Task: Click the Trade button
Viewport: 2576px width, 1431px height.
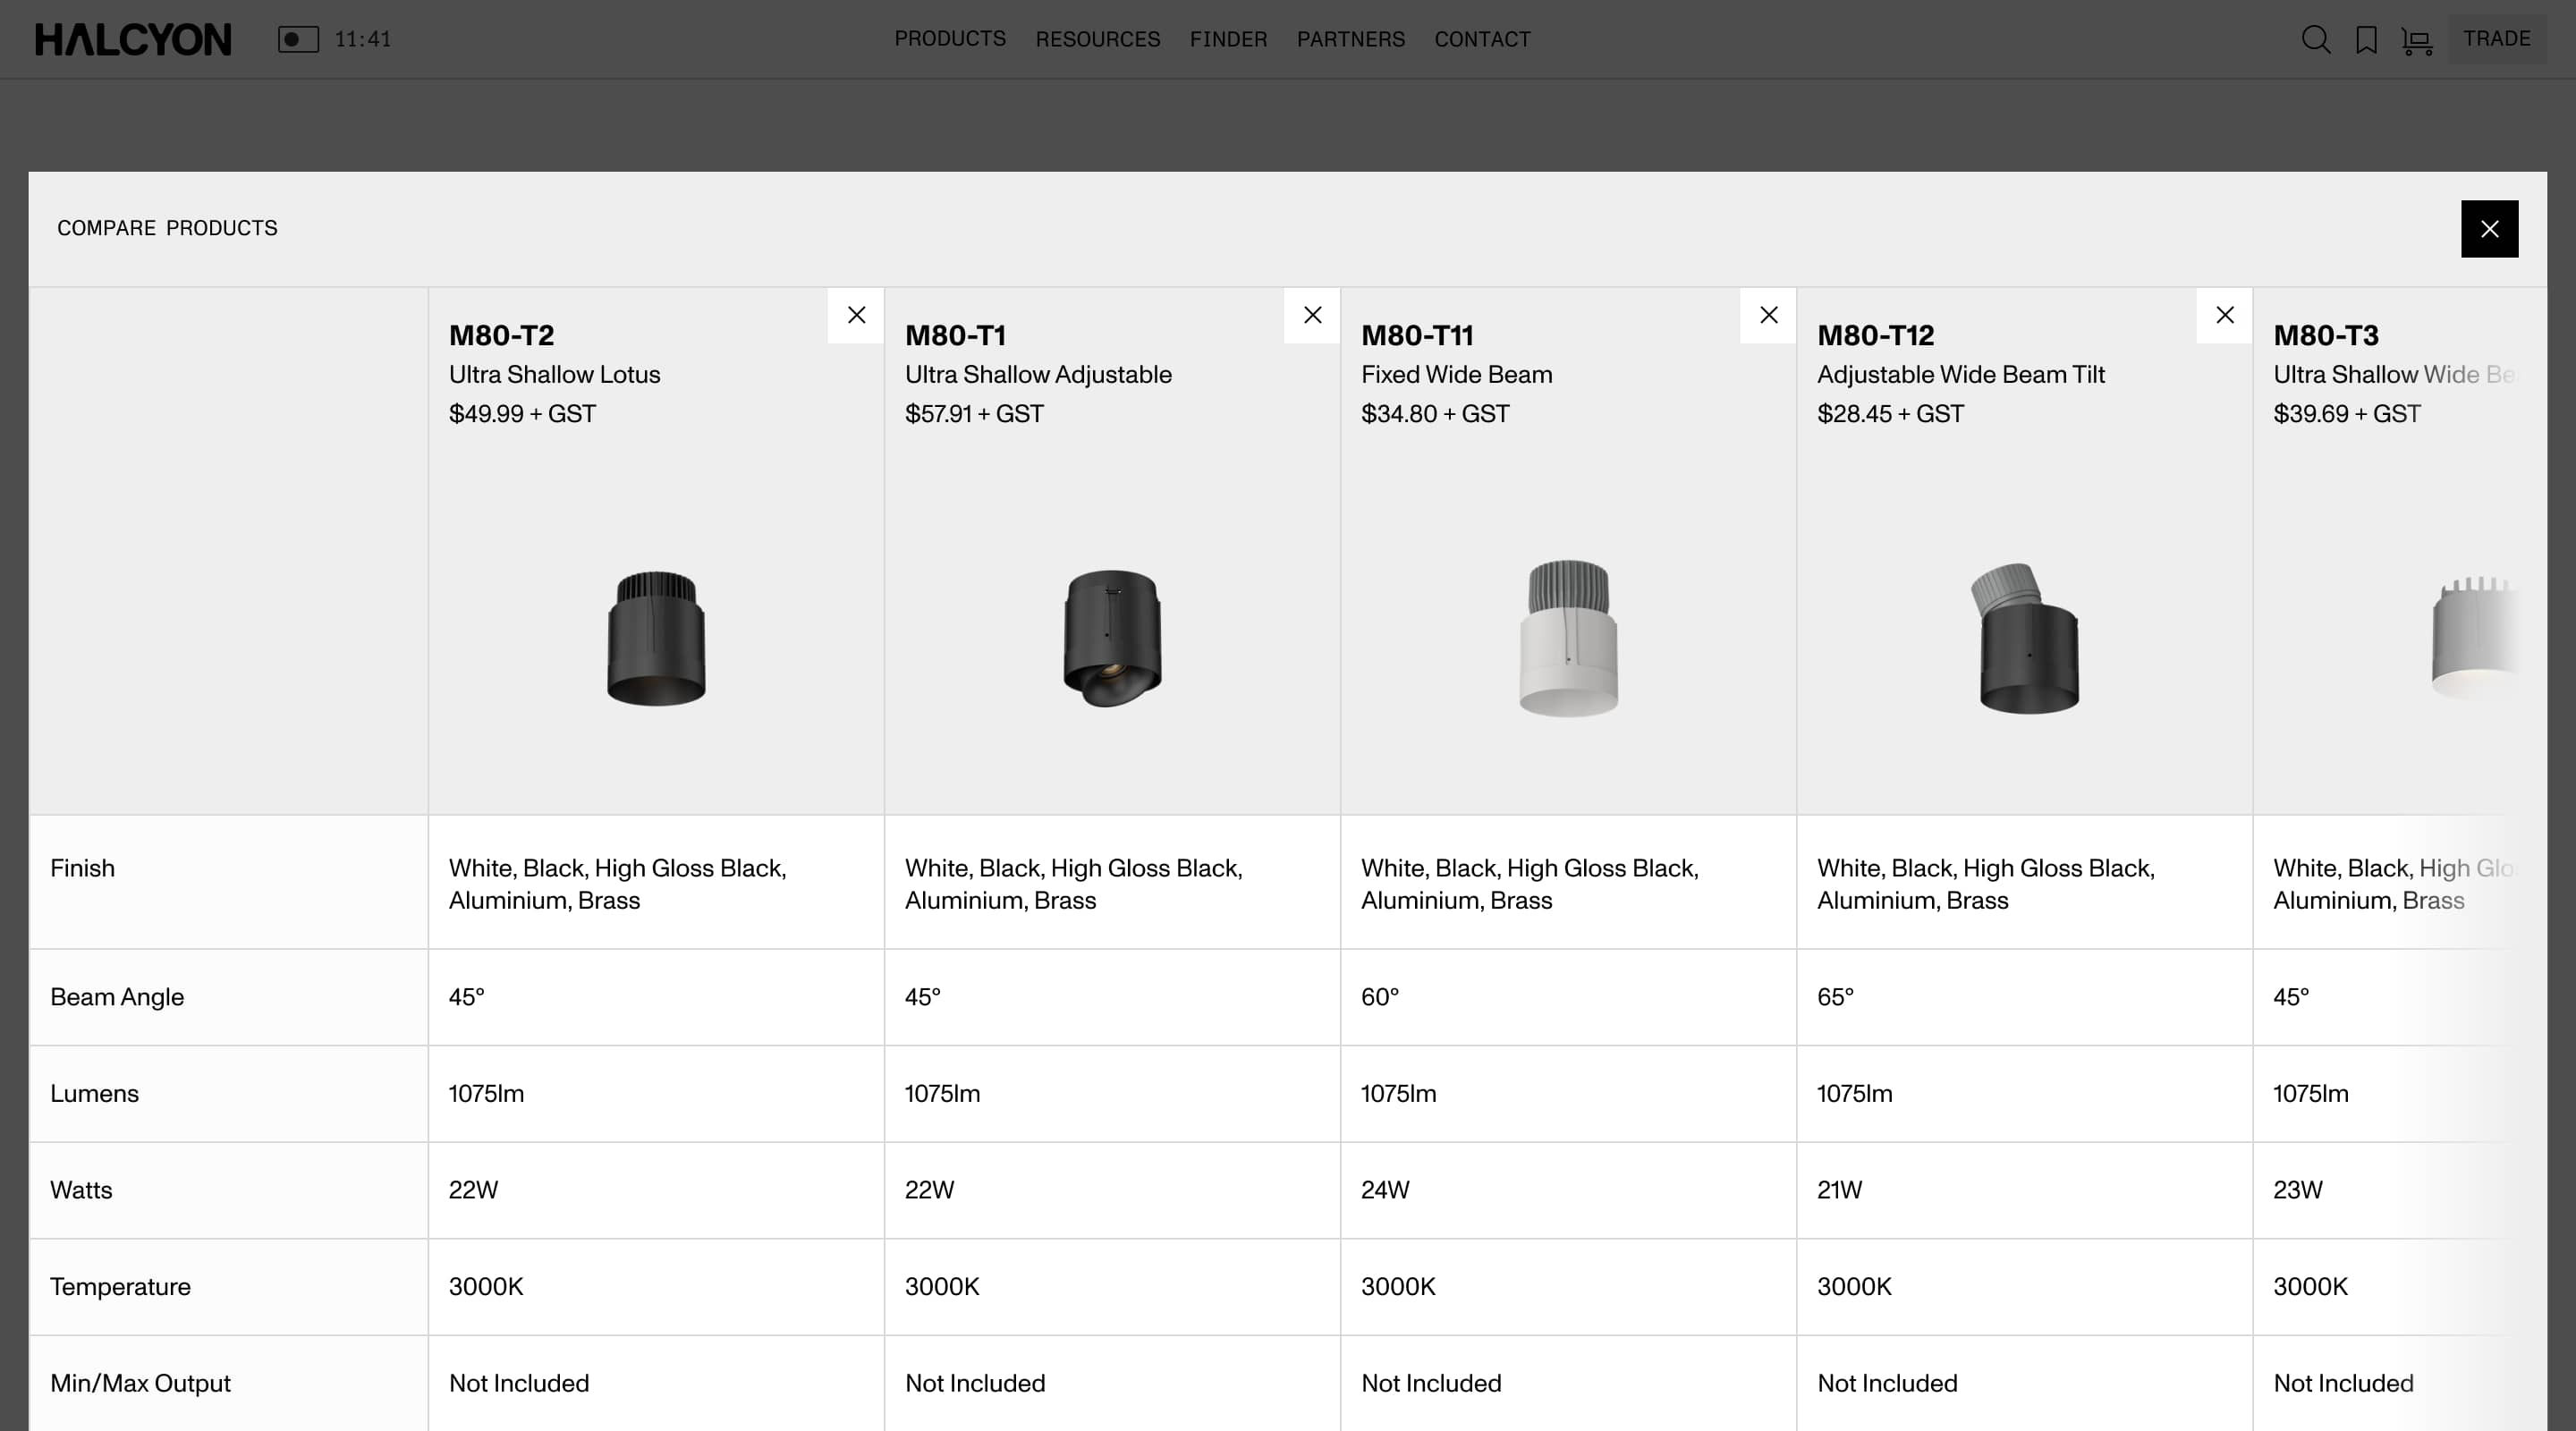Action: (2496, 39)
